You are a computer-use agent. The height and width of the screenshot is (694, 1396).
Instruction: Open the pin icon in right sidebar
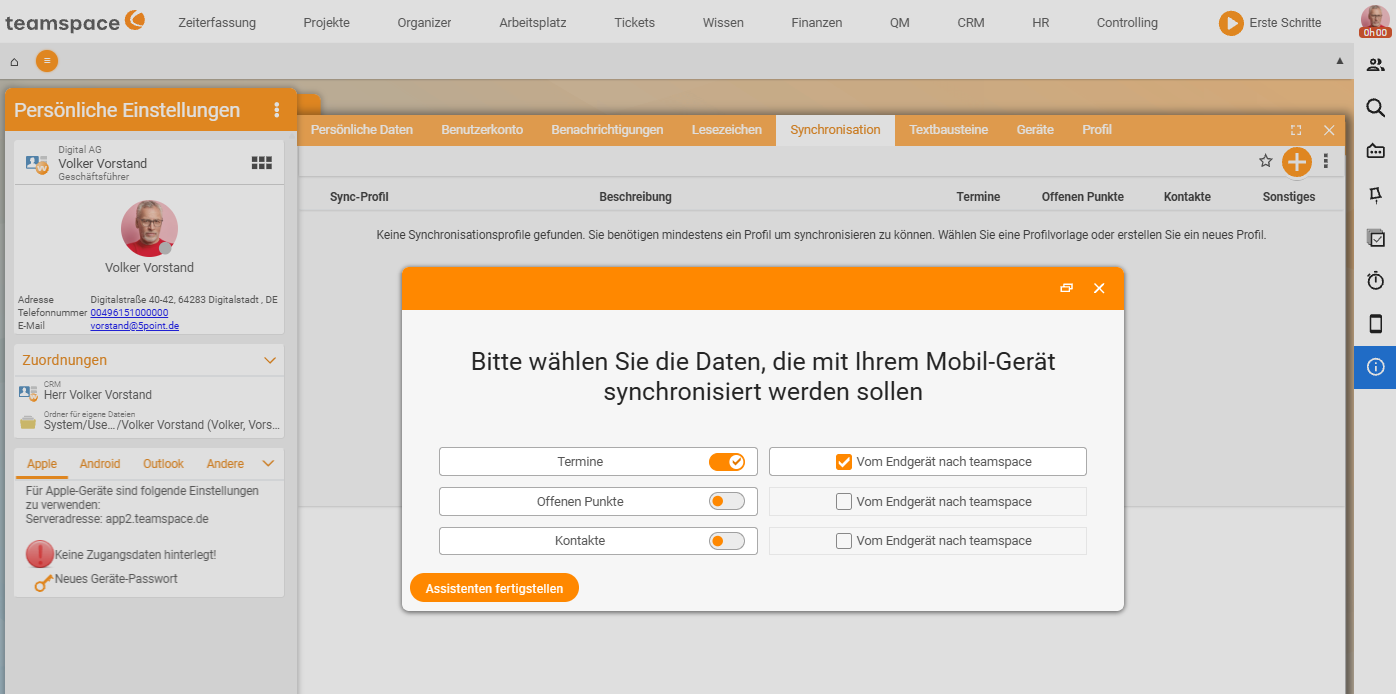click(x=1375, y=194)
